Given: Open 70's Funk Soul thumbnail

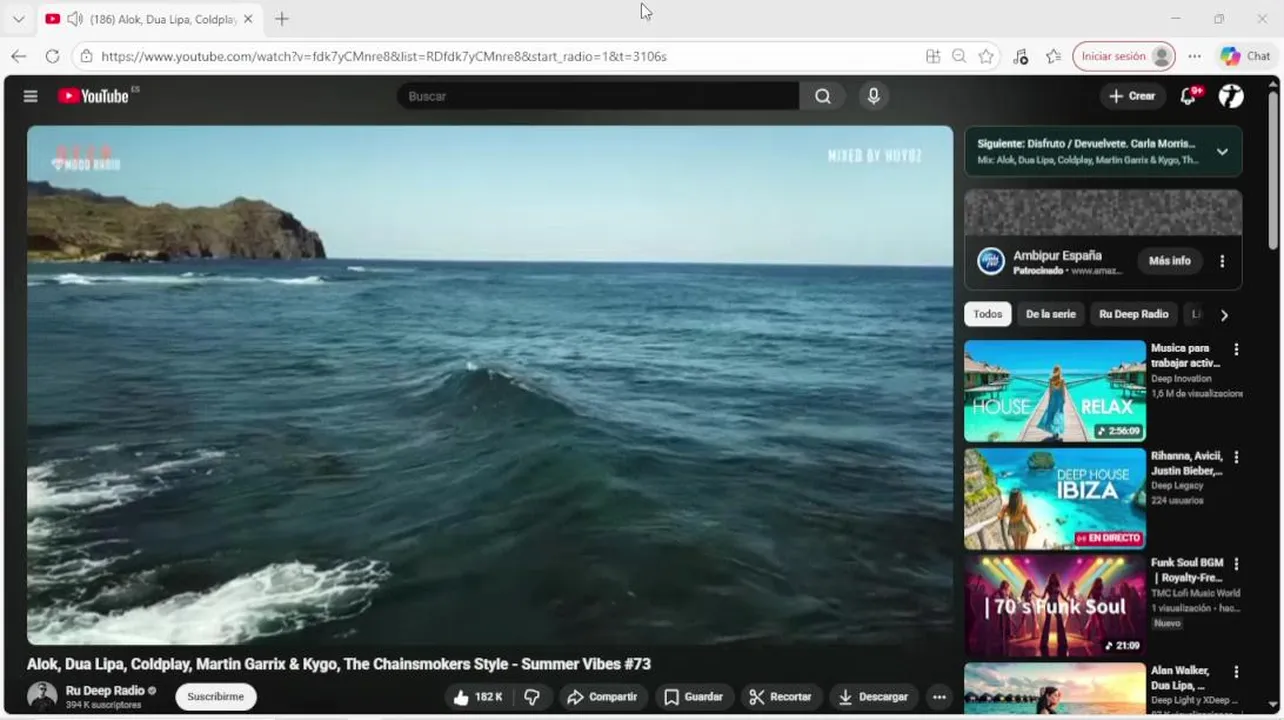Looking at the screenshot, I should point(1055,606).
